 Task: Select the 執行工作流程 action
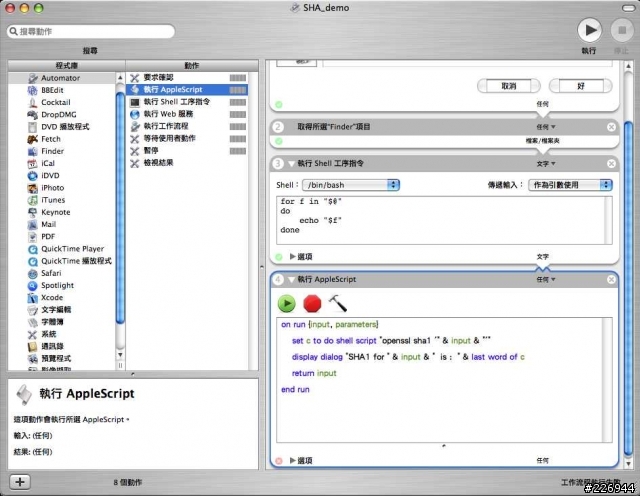[x=188, y=126]
